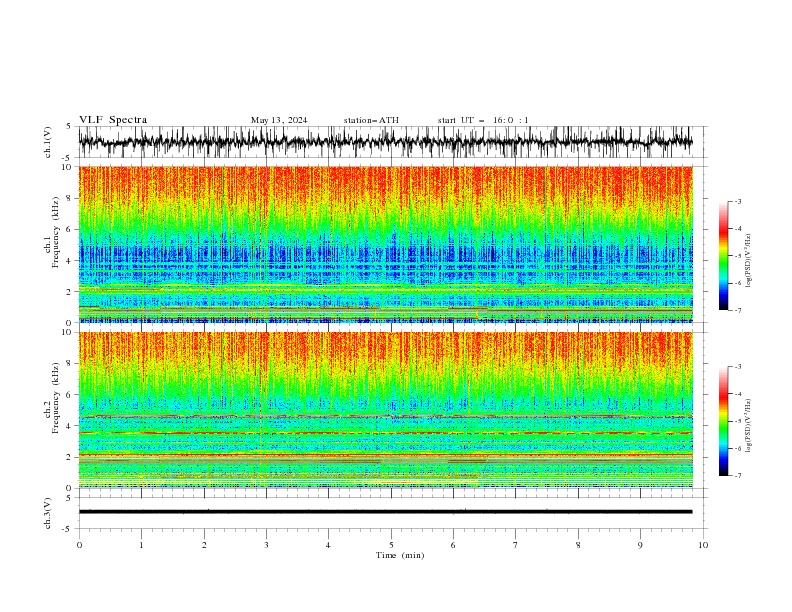Click the ch.2 spectrogram panel
The image size is (792, 612).
click(385, 410)
